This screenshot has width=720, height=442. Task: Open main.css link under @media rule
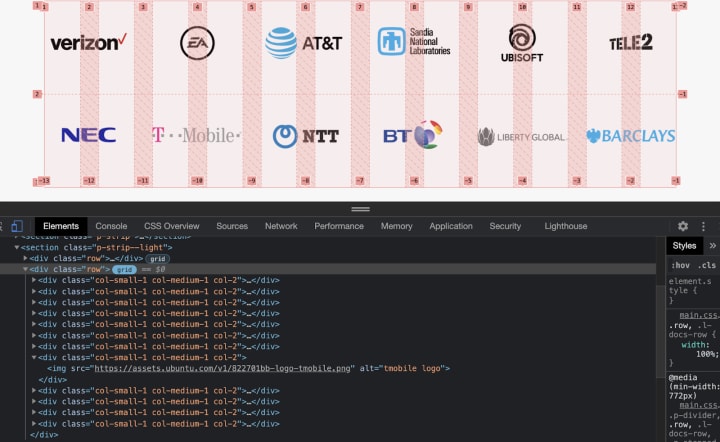pos(699,405)
